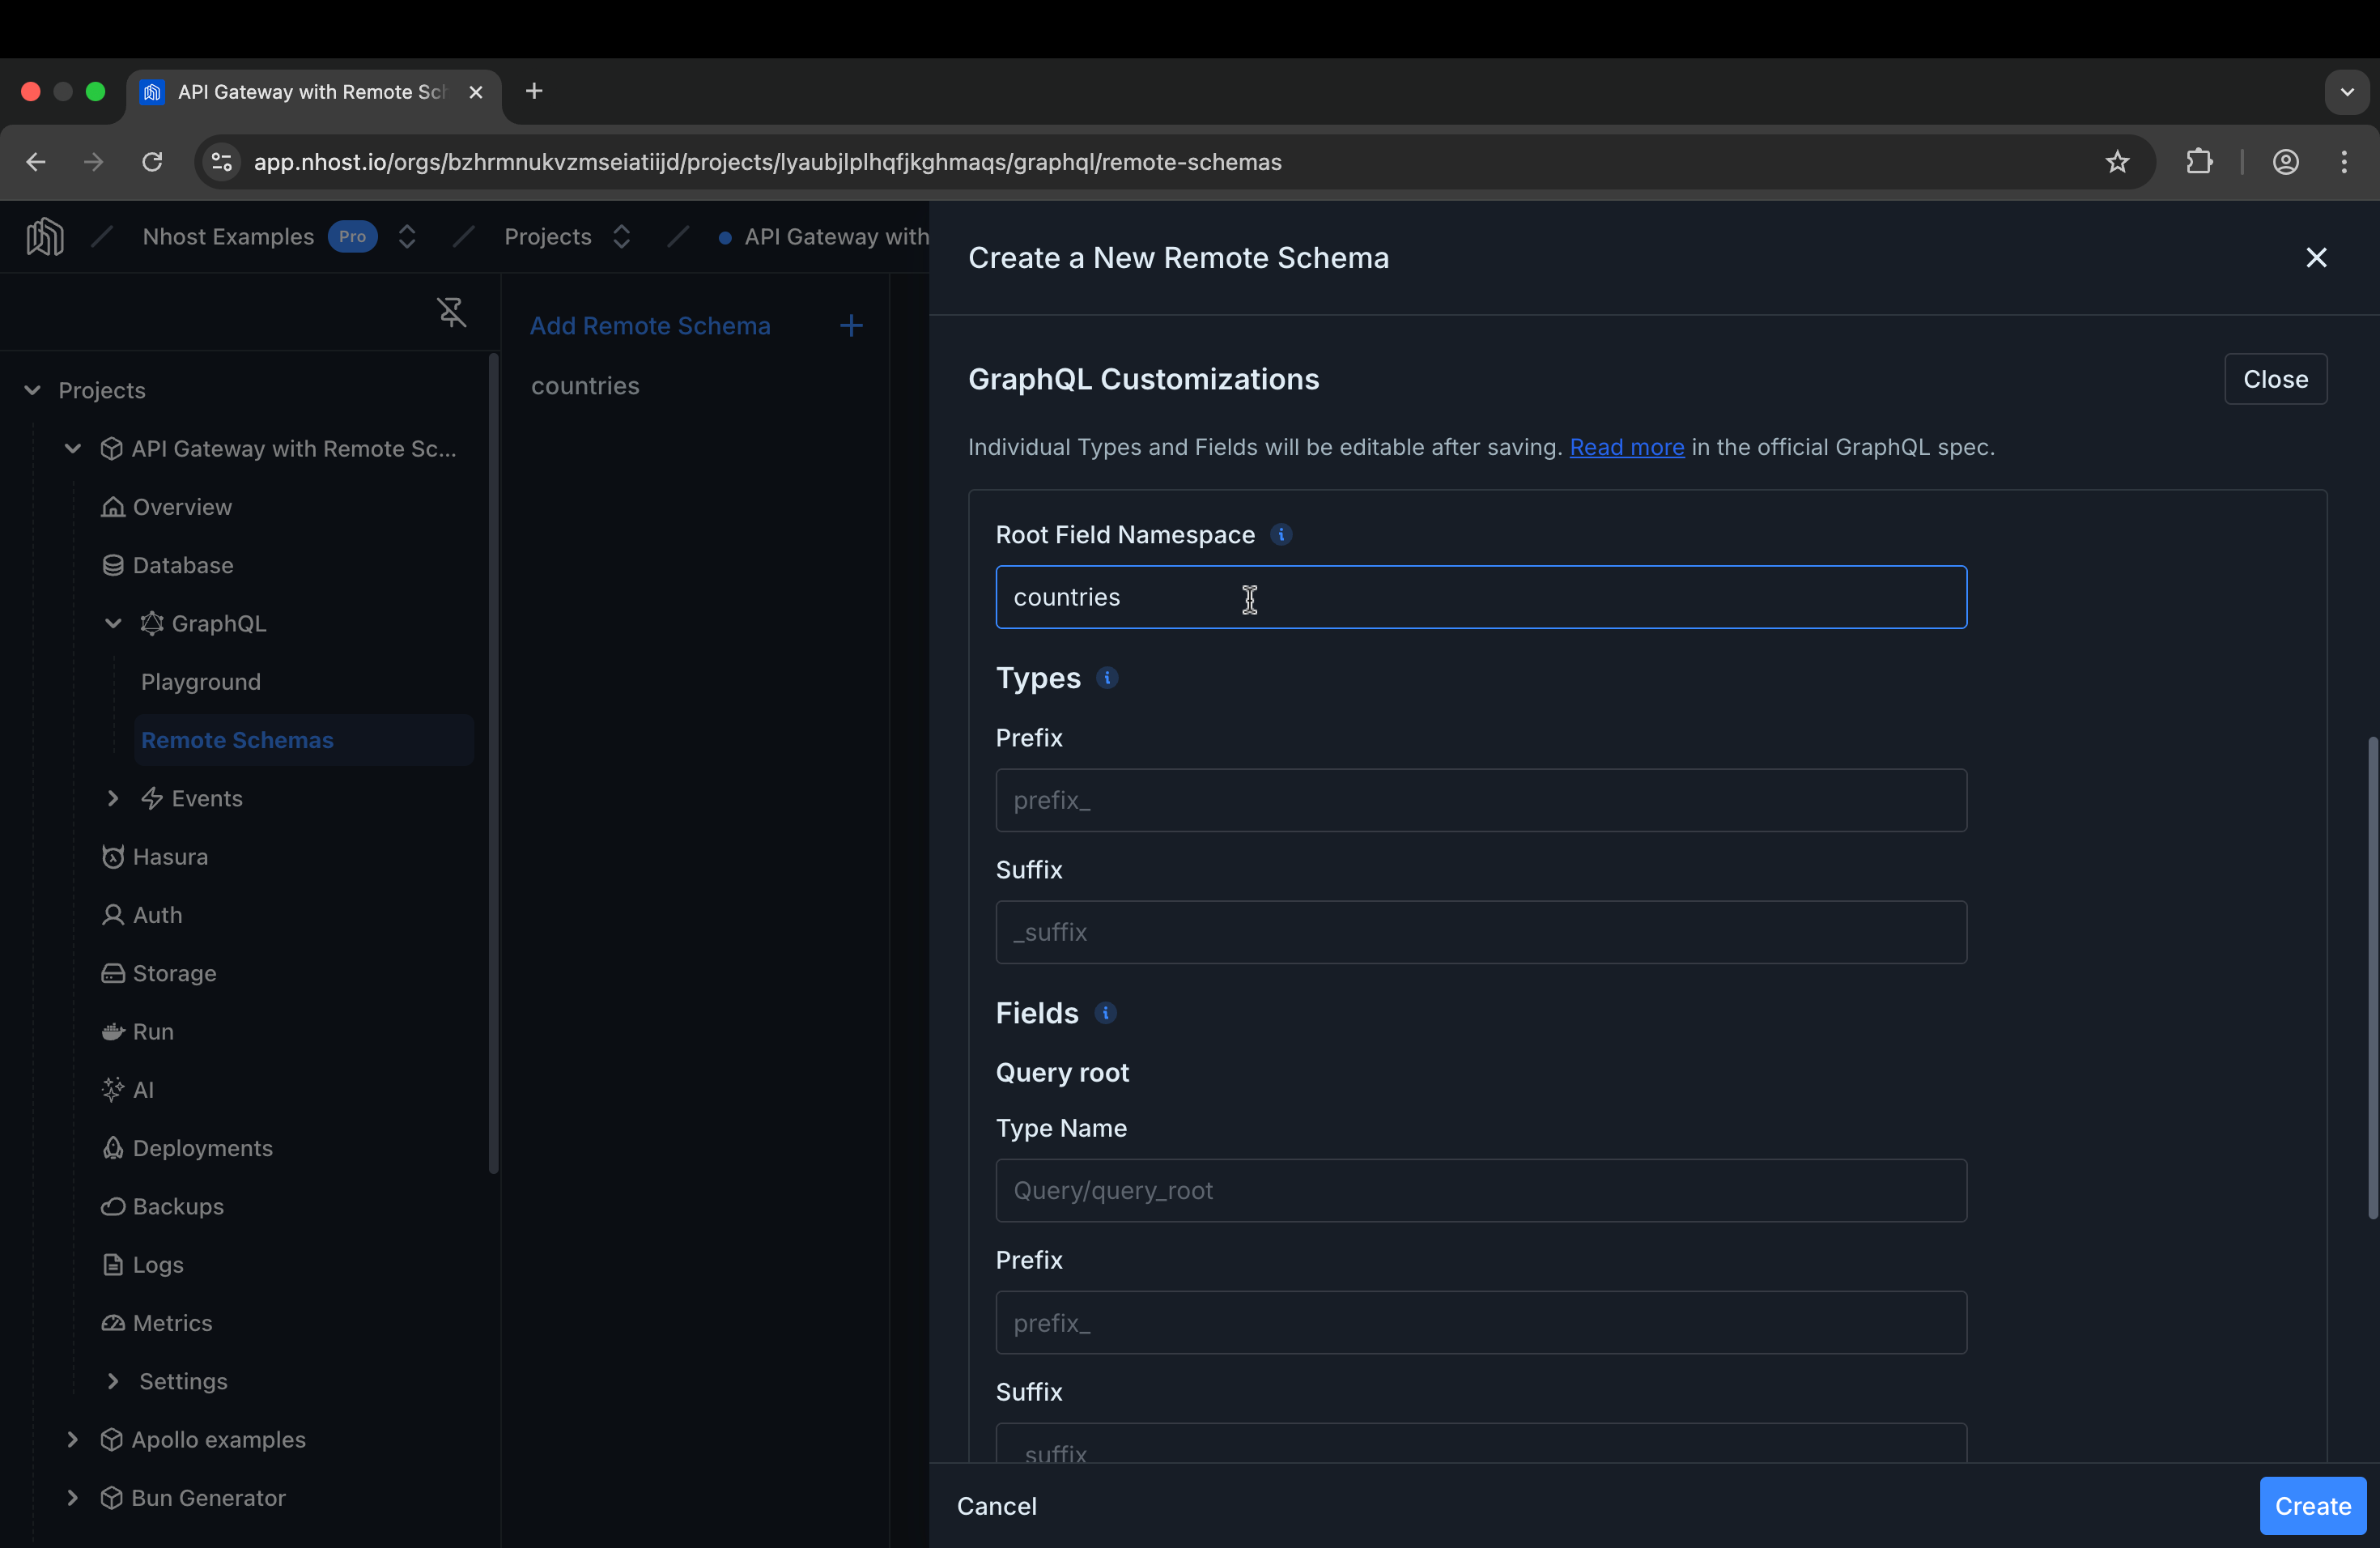Viewport: 2380px width, 1548px height.
Task: Toggle the sidebar unpin icon
Action: click(450, 312)
